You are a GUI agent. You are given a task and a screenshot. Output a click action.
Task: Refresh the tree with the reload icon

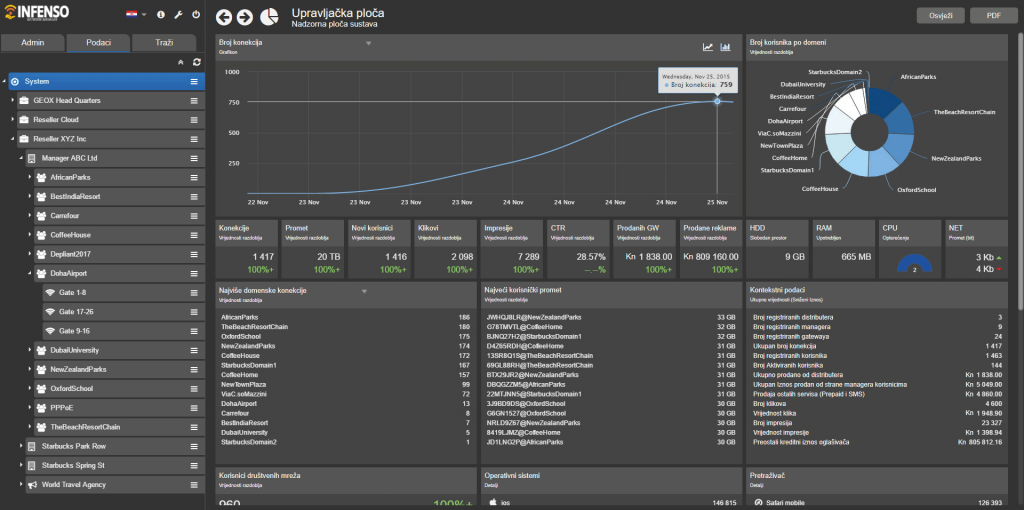(197, 62)
